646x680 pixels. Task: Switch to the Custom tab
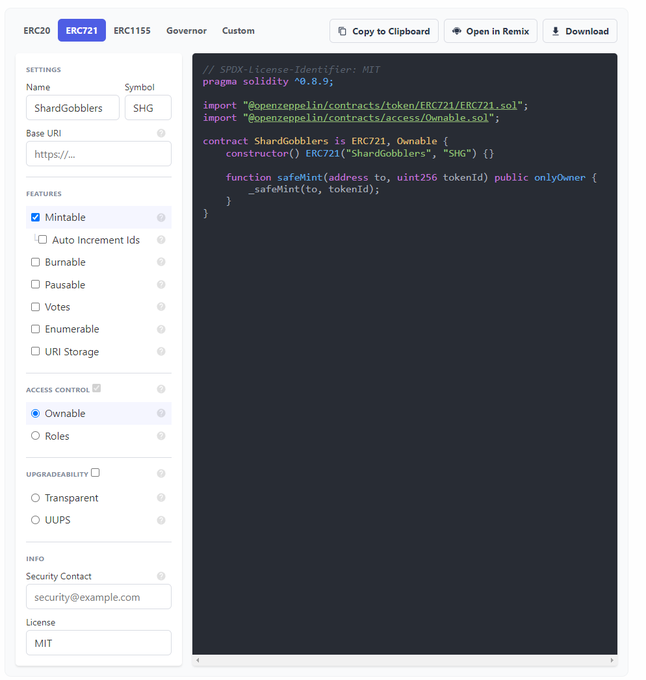(x=238, y=30)
